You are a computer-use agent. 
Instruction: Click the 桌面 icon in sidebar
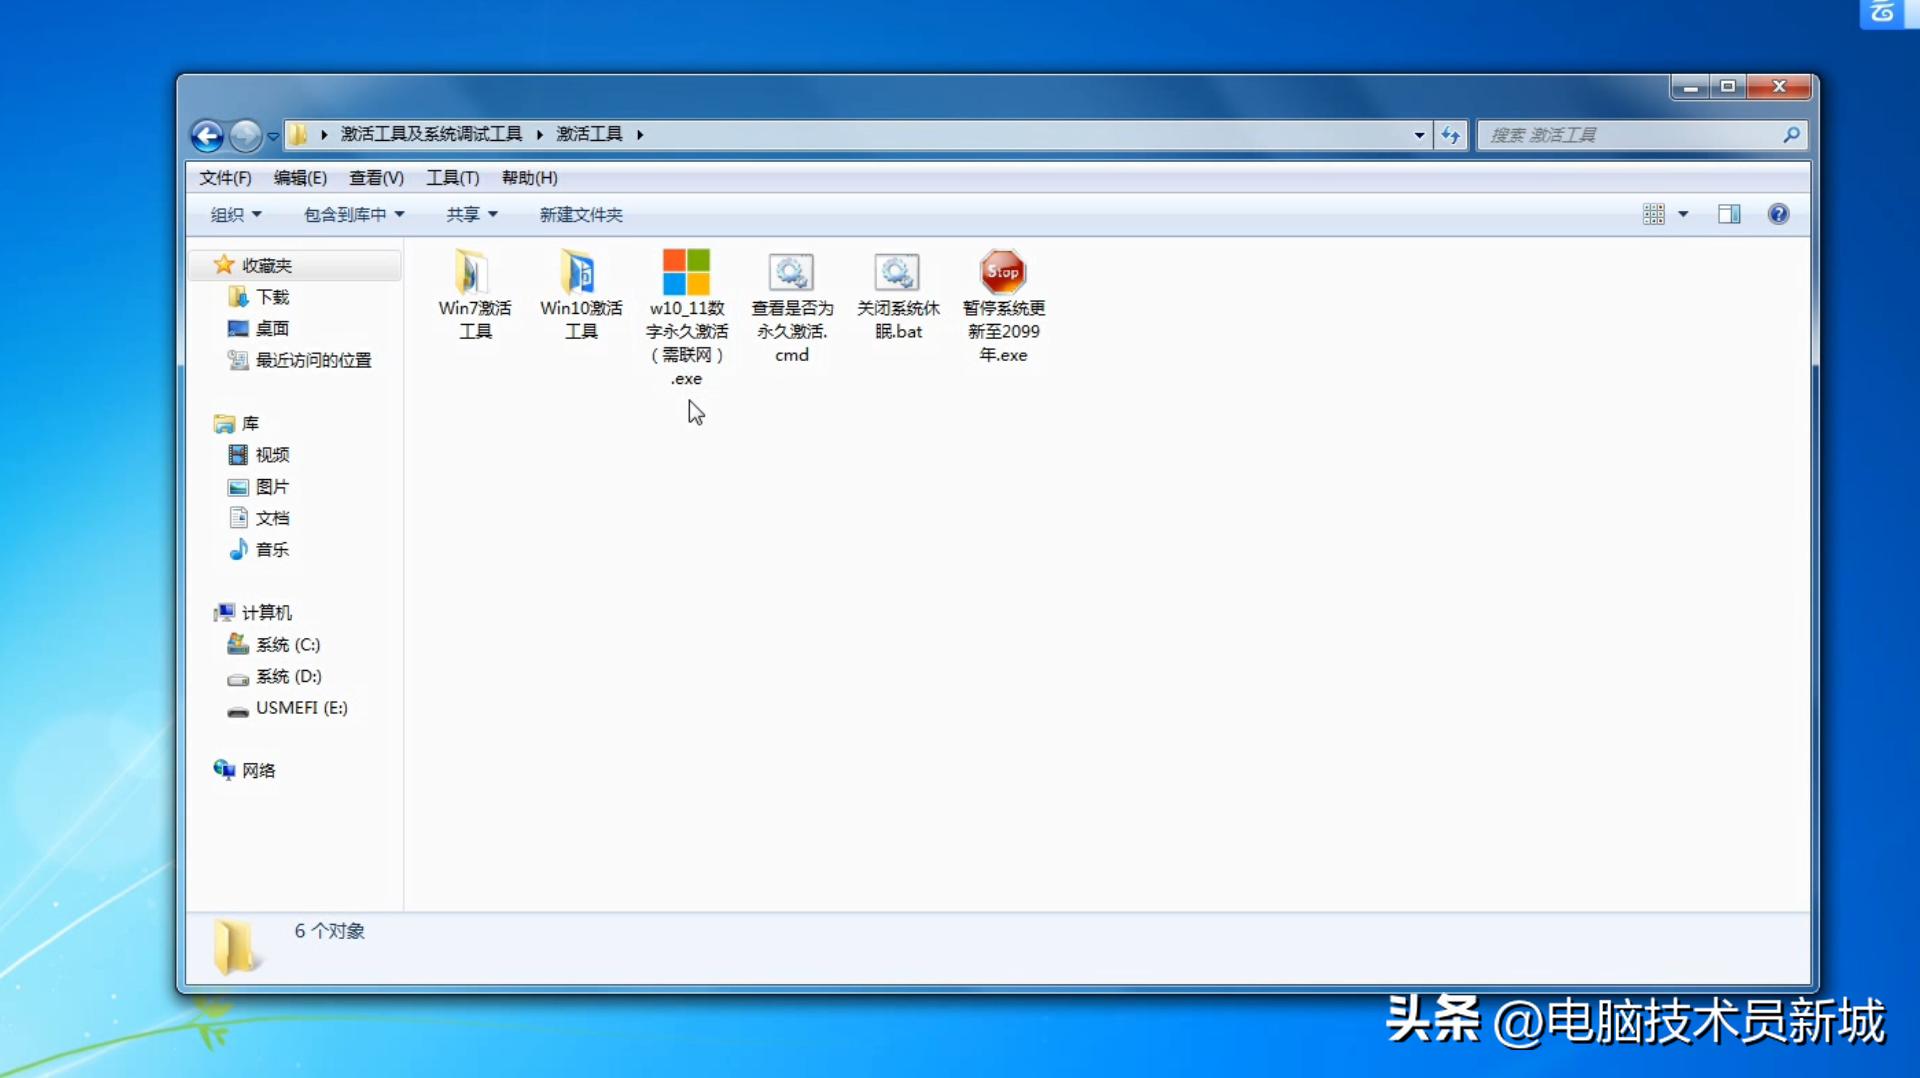click(238, 328)
